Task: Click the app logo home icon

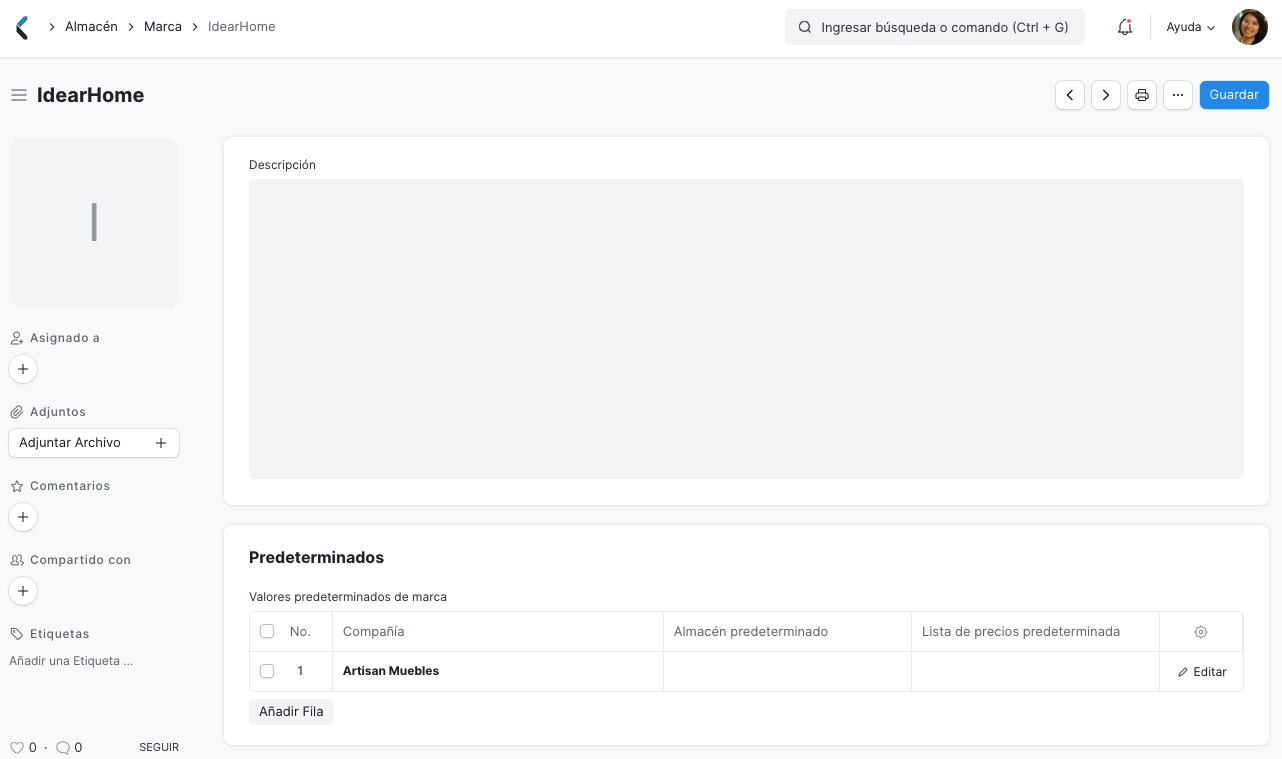Action: pyautogui.click(x=22, y=27)
